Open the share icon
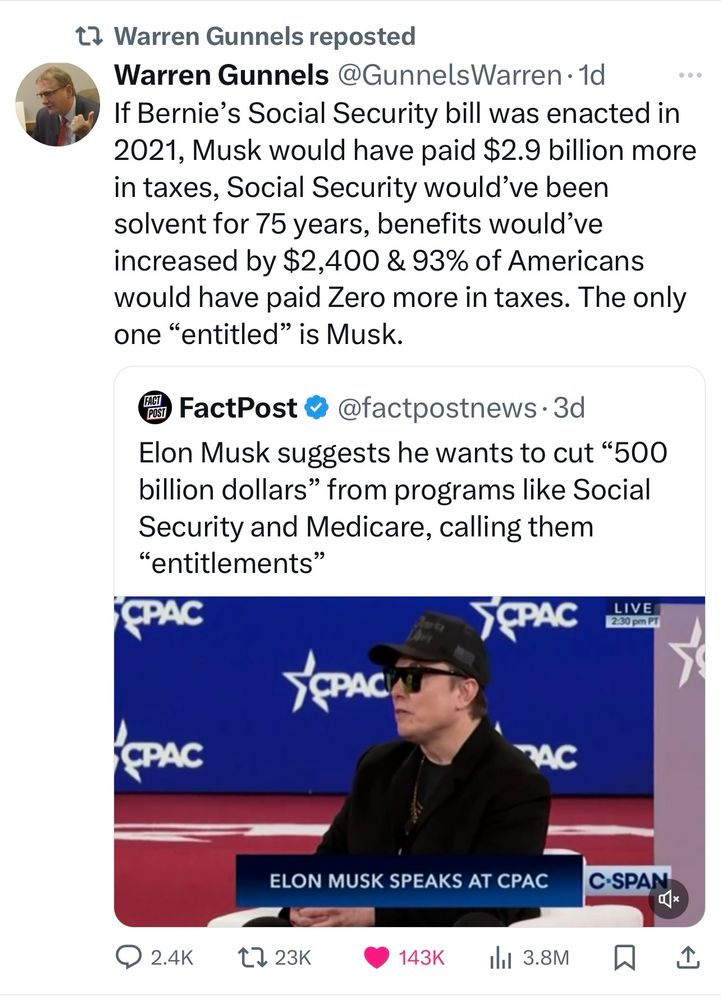Viewport: 721px width, 1000px height. coord(688,957)
